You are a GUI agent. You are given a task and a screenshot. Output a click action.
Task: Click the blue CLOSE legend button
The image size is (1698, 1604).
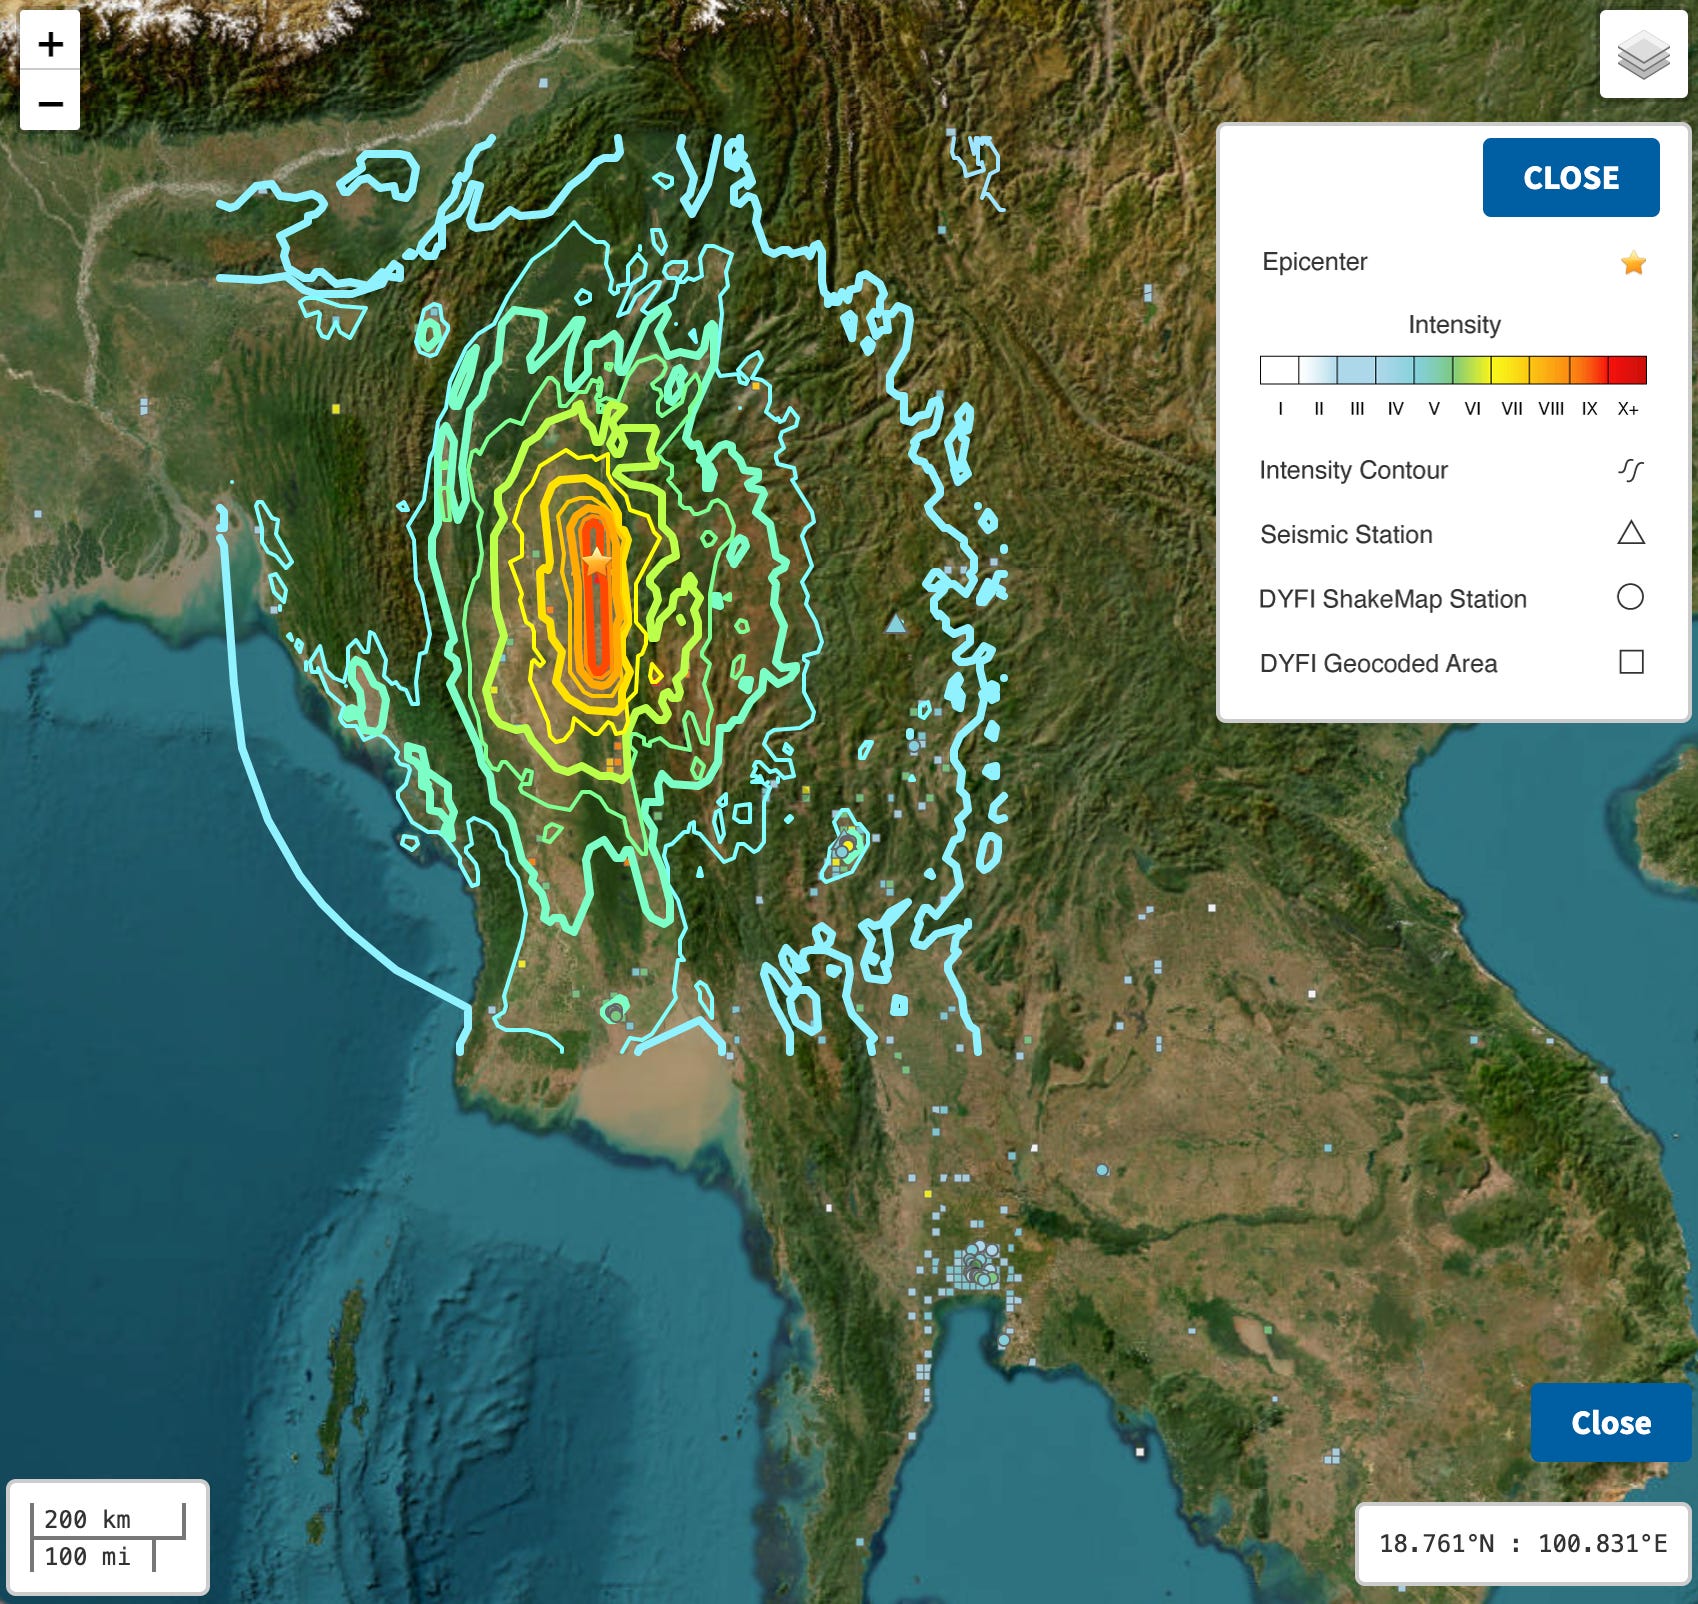(x=1570, y=178)
